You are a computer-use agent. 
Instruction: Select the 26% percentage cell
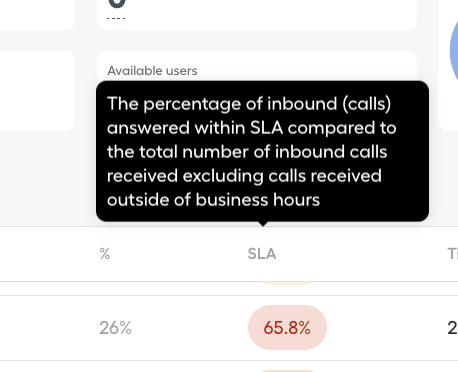(x=115, y=328)
